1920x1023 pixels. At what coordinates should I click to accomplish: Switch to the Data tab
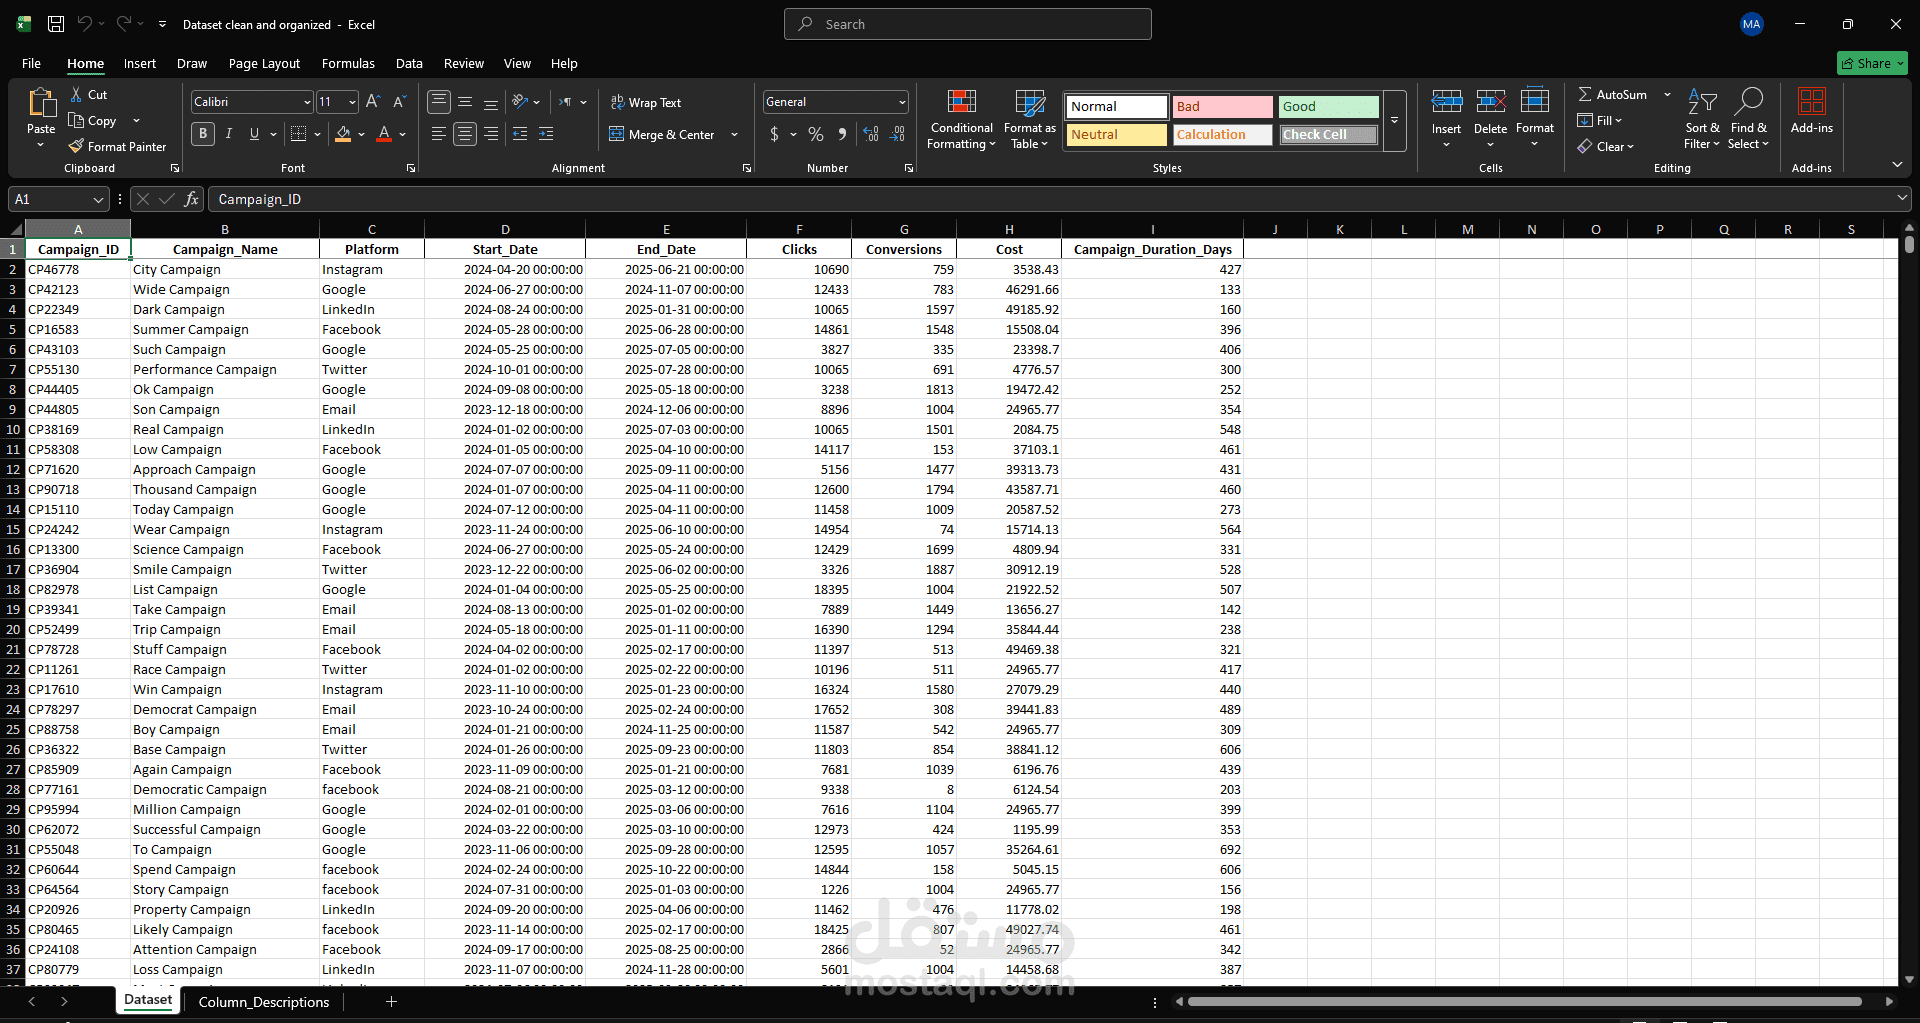[x=409, y=63]
